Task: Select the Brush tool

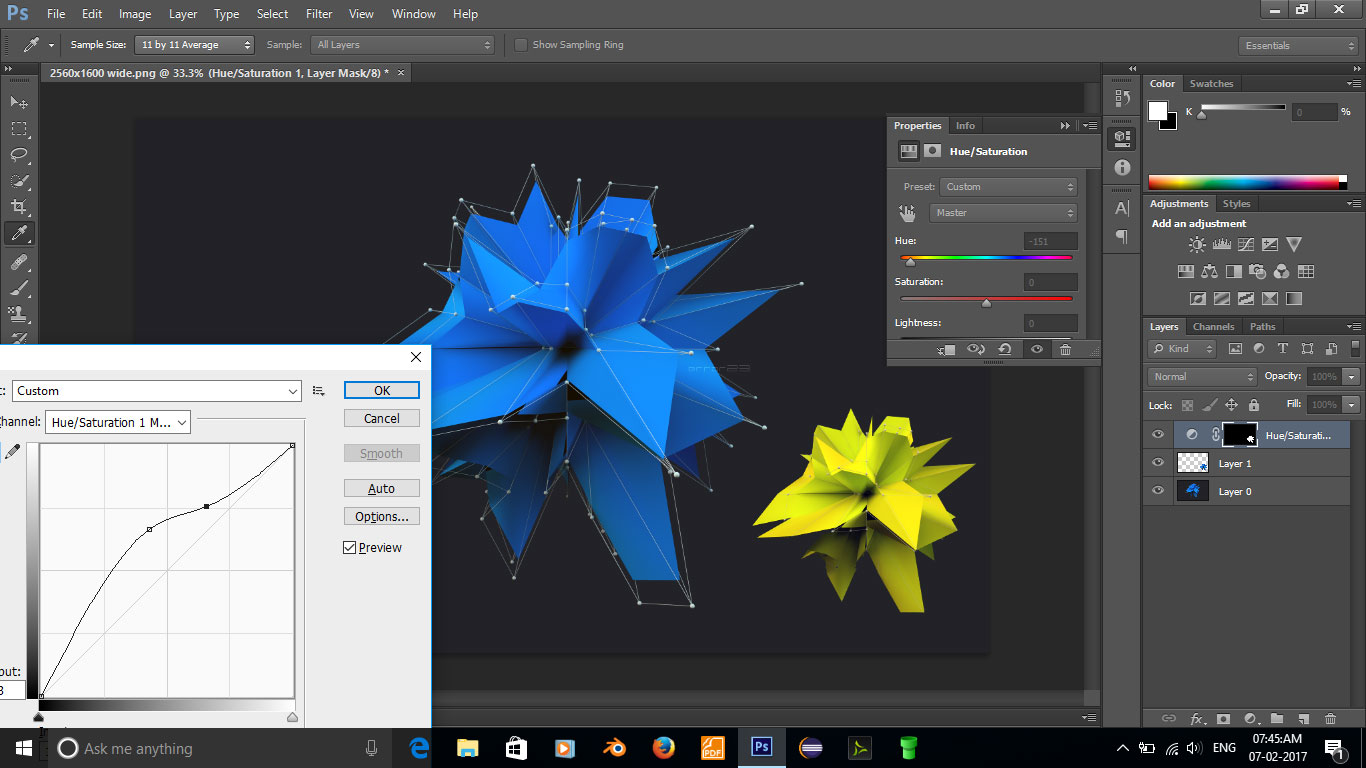Action: (19, 288)
